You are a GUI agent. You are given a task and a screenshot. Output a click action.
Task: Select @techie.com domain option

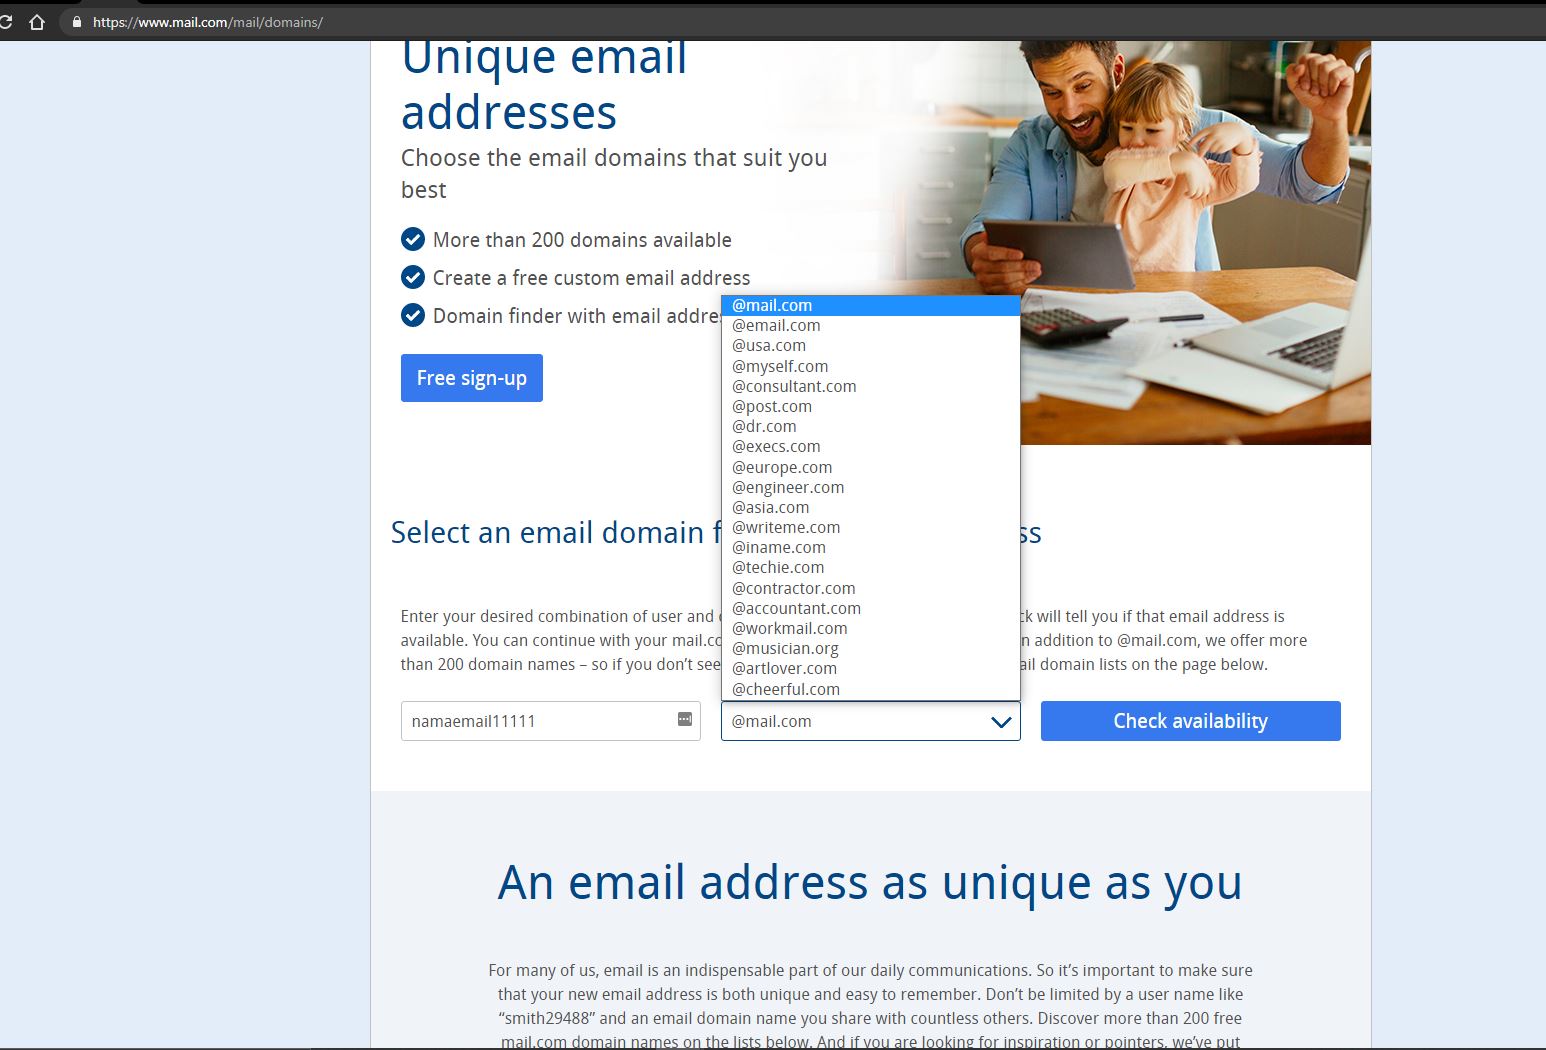coord(870,567)
